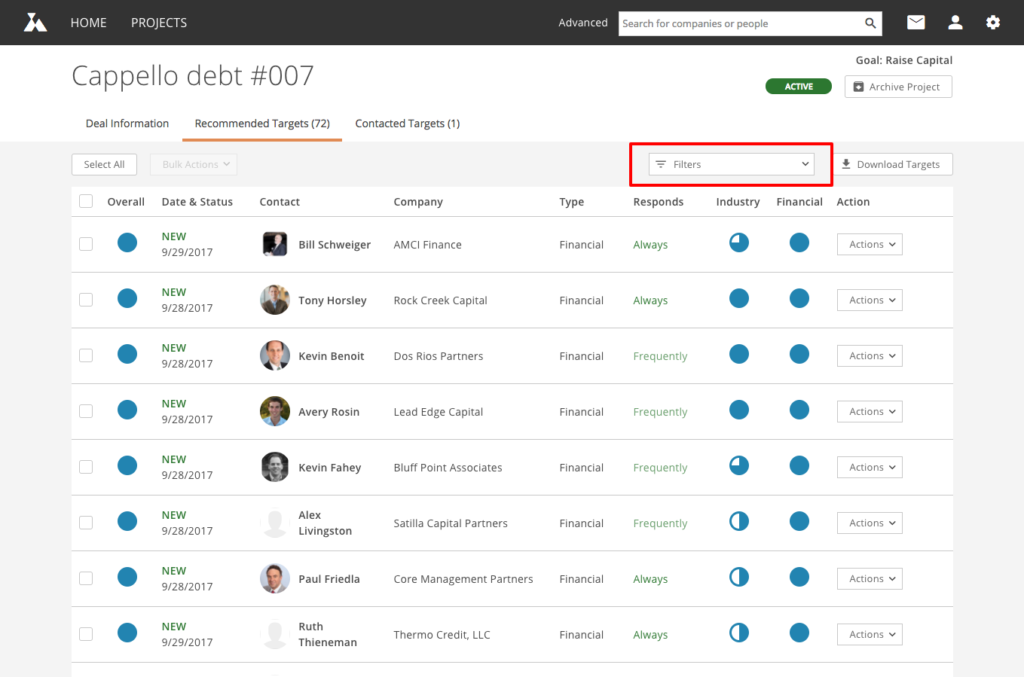Click Paul Friedla's half-filled industry icon
The width and height of the screenshot is (1024, 677).
[x=739, y=577]
